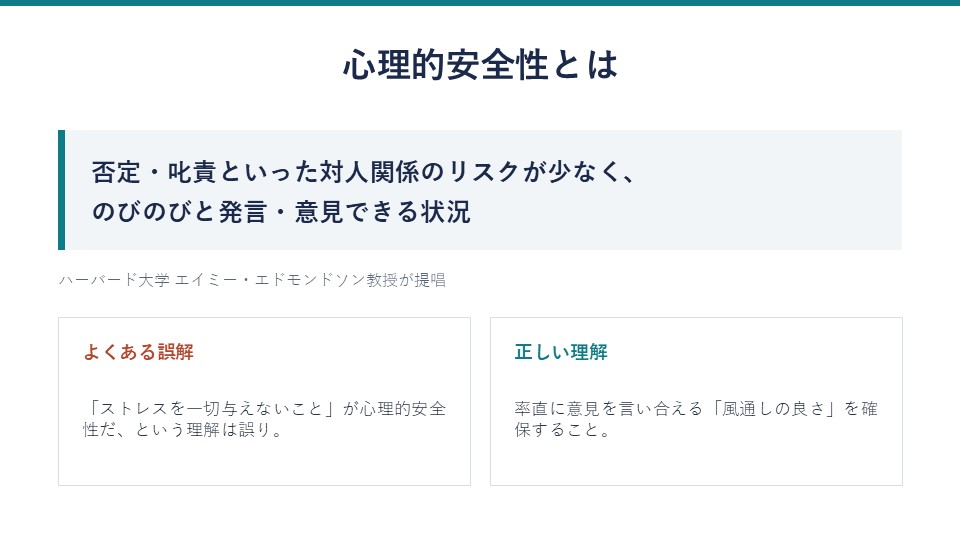This screenshot has height=540, width=960.
Task: Select the text 率直に意見を言い合える
Action: (609, 408)
